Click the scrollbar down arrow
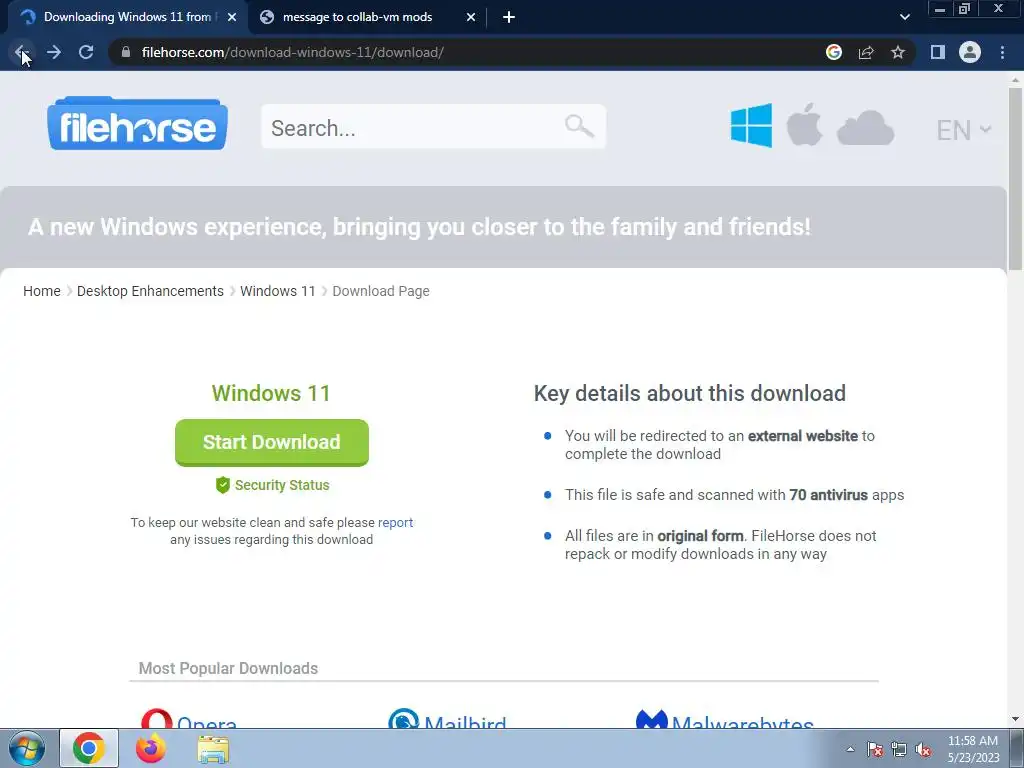Viewport: 1024px width, 768px height. [x=1016, y=720]
